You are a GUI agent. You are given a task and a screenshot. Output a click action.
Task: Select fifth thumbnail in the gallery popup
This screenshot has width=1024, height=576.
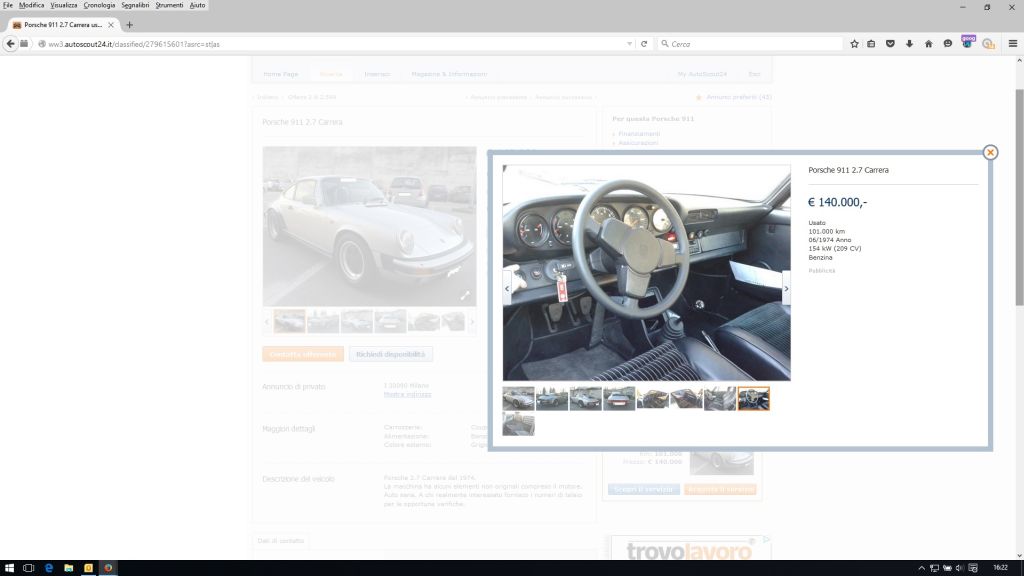click(x=652, y=398)
